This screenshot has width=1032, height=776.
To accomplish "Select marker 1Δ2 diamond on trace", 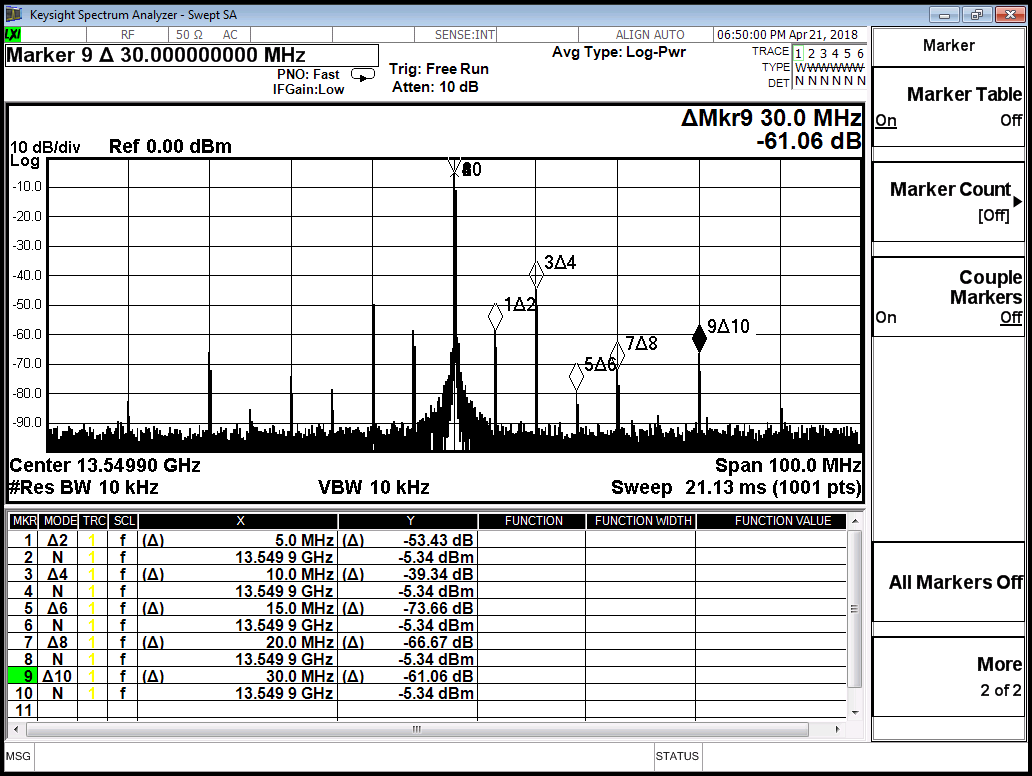I will pyautogui.click(x=496, y=317).
